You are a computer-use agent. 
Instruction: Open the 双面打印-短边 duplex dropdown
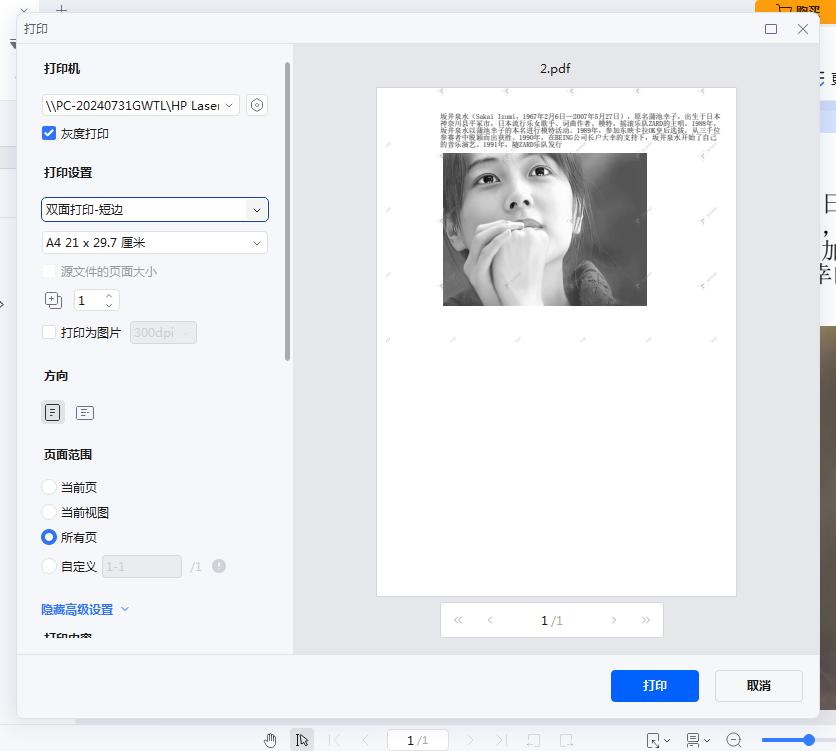[155, 209]
